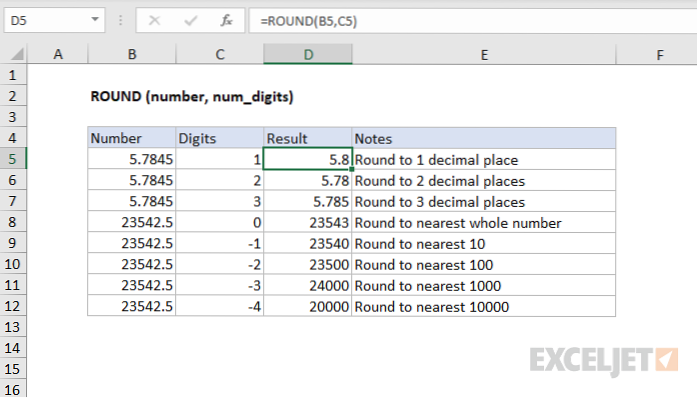The width and height of the screenshot is (697, 398).
Task: Click the Number cell 23542.5 in row 12
Action: (x=132, y=306)
